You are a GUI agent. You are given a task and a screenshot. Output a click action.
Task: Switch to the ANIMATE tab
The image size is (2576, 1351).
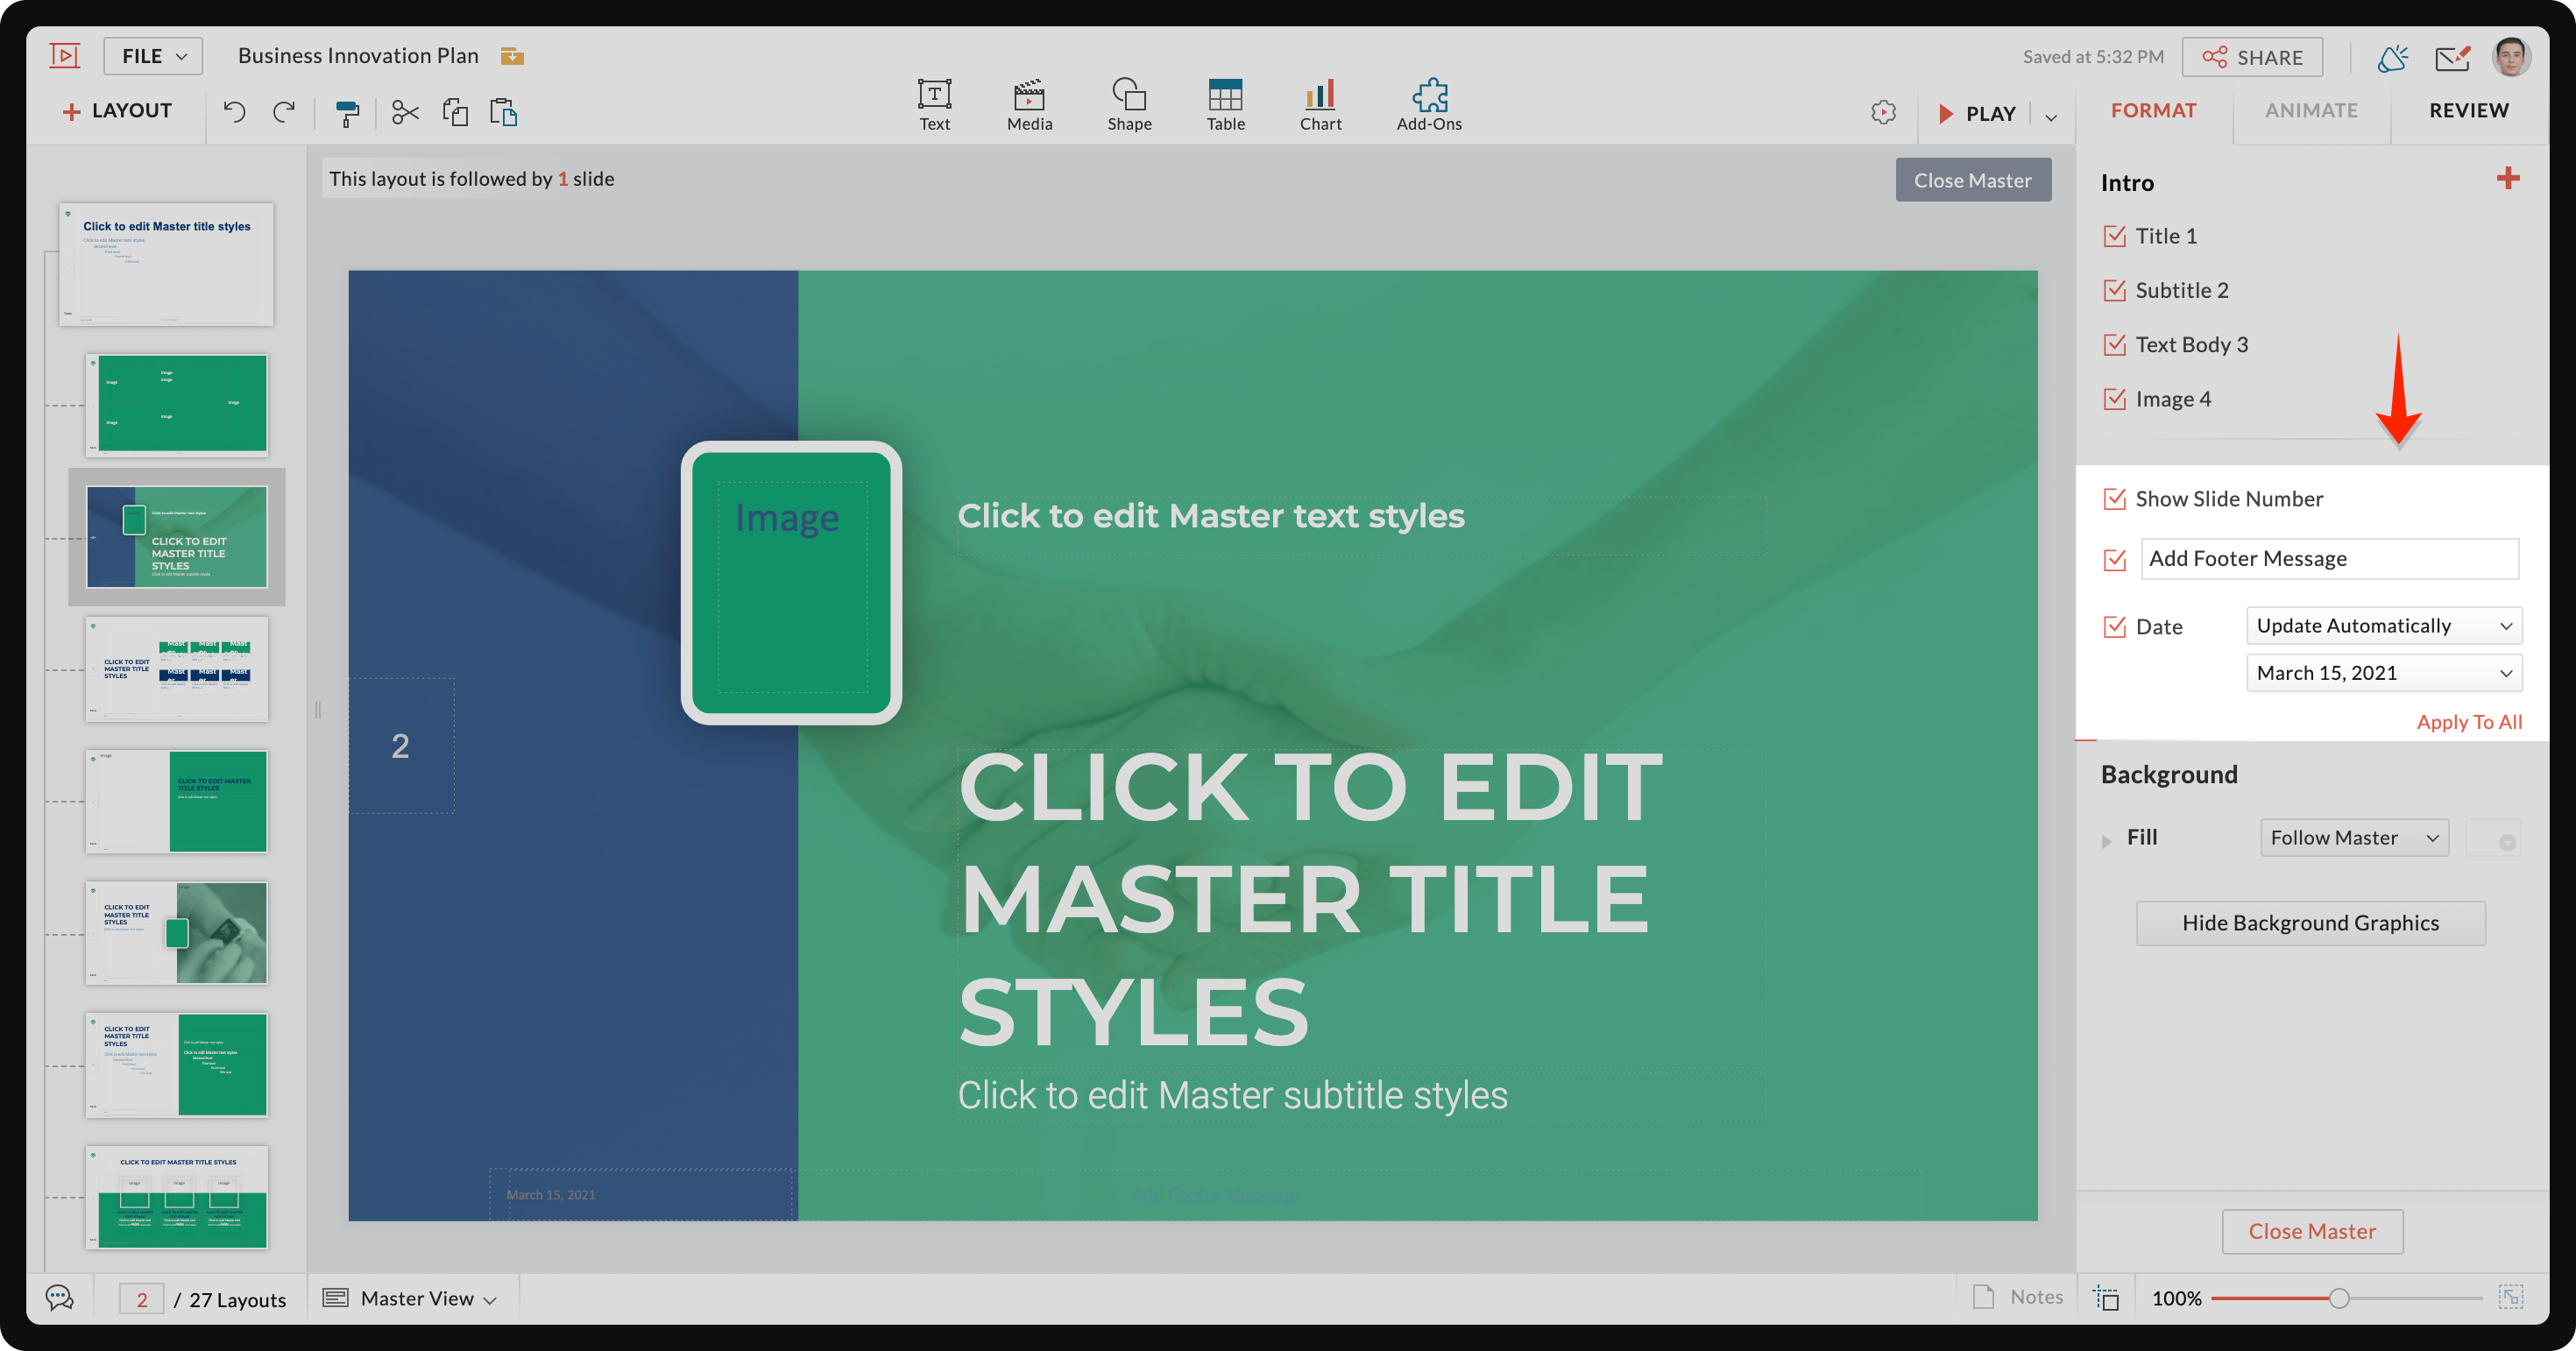click(2311, 110)
